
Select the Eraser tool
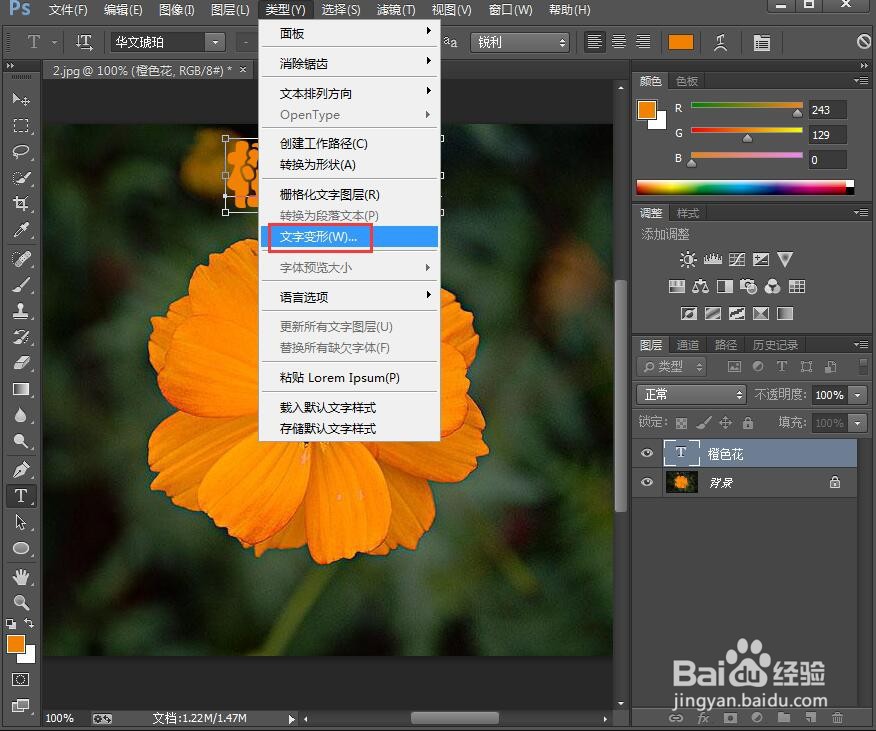point(21,363)
